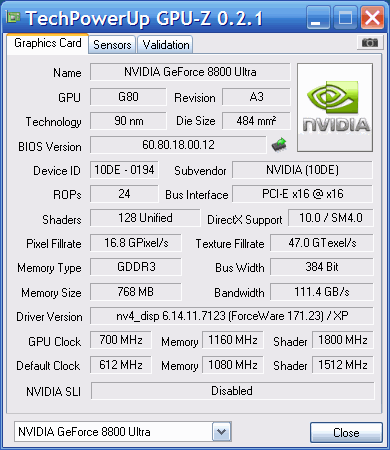Click the Memory Size field 768 MB
This screenshot has height=450, width=390.
click(136, 292)
